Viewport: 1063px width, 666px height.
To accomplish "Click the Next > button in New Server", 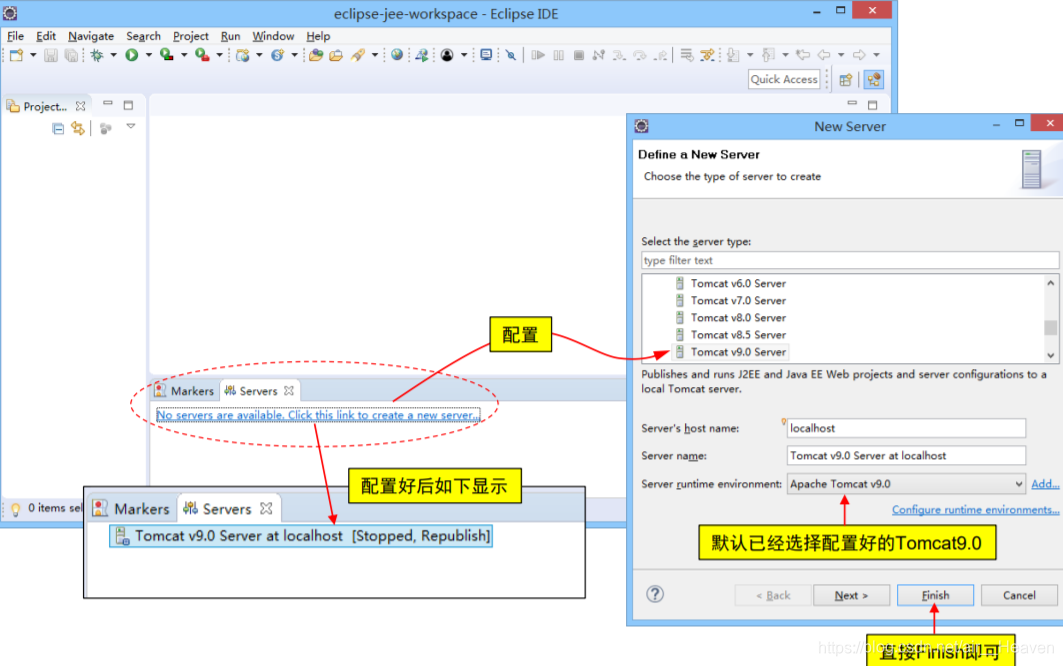I will click(851, 595).
